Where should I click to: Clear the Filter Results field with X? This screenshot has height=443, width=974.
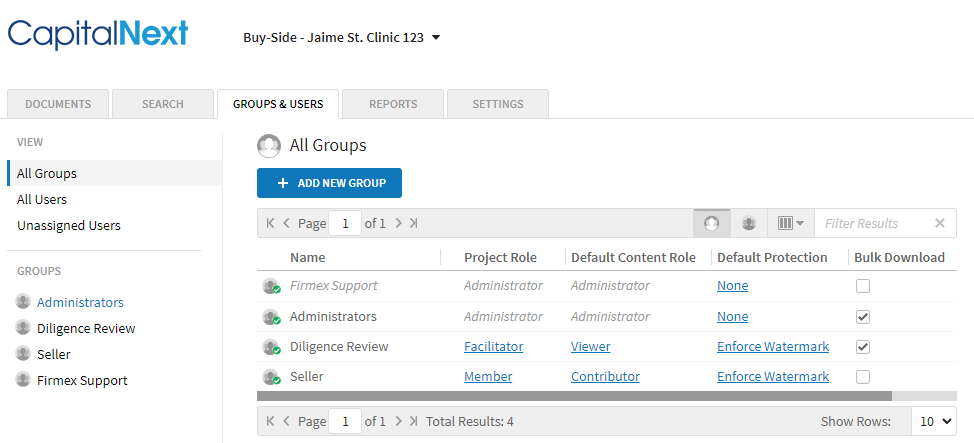point(939,223)
